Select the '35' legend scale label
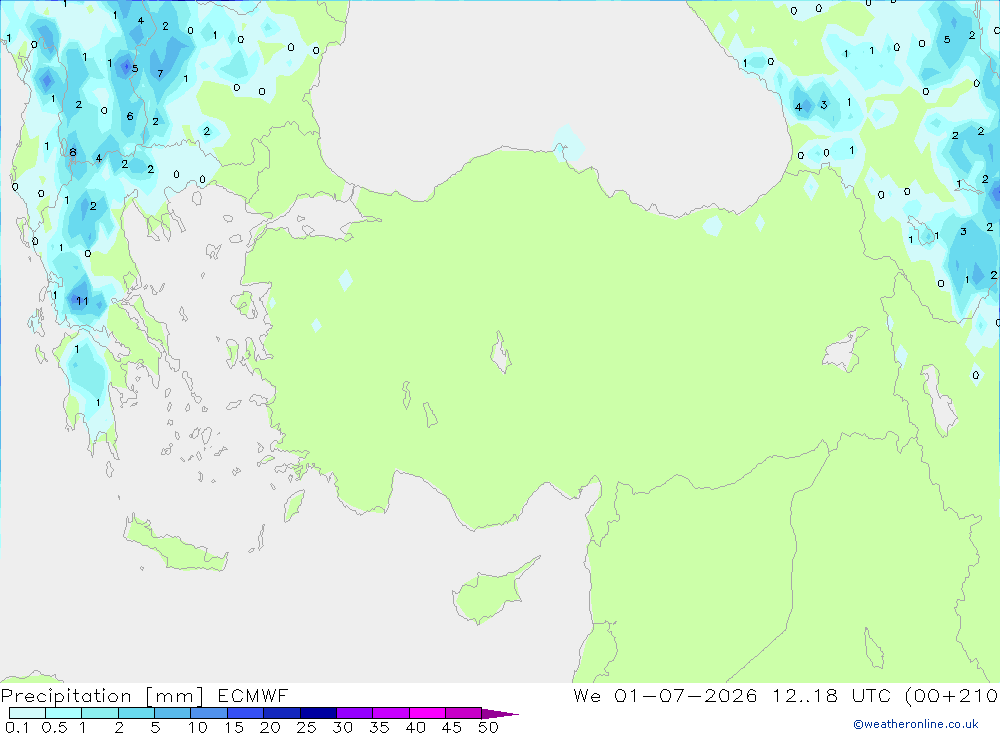 pyautogui.click(x=379, y=727)
